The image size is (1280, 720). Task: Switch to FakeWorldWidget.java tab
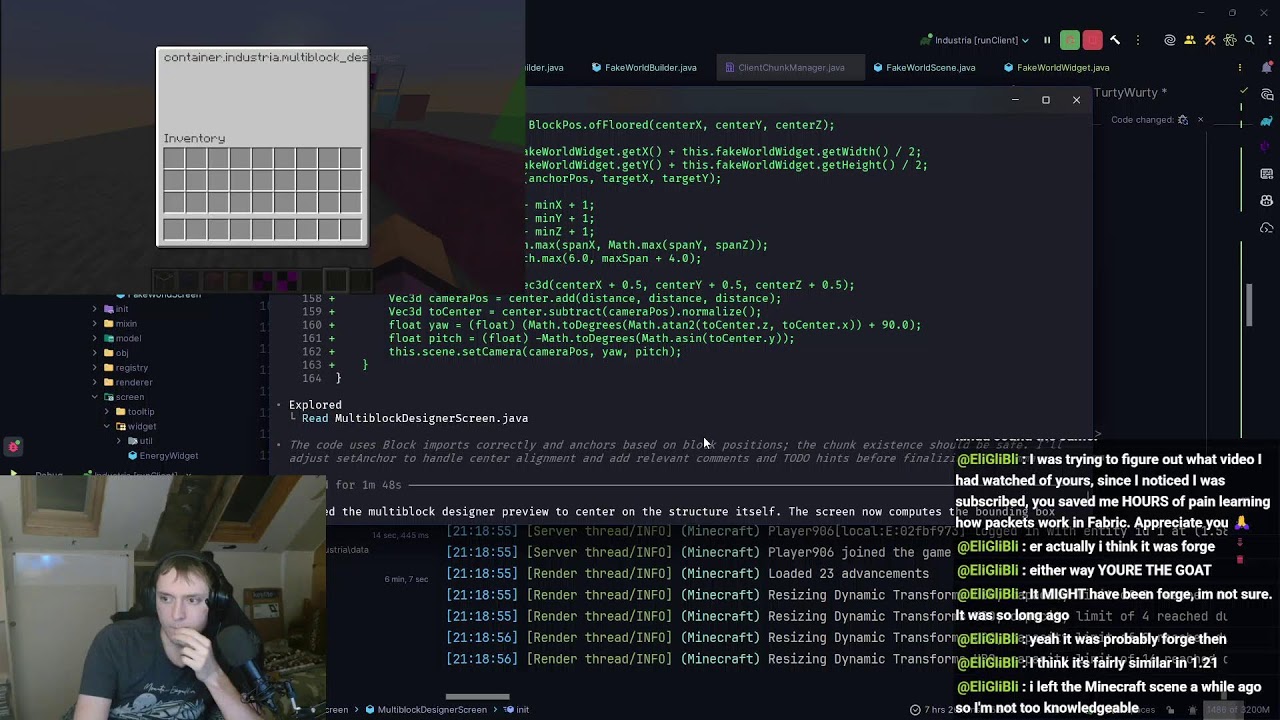tap(1056, 68)
